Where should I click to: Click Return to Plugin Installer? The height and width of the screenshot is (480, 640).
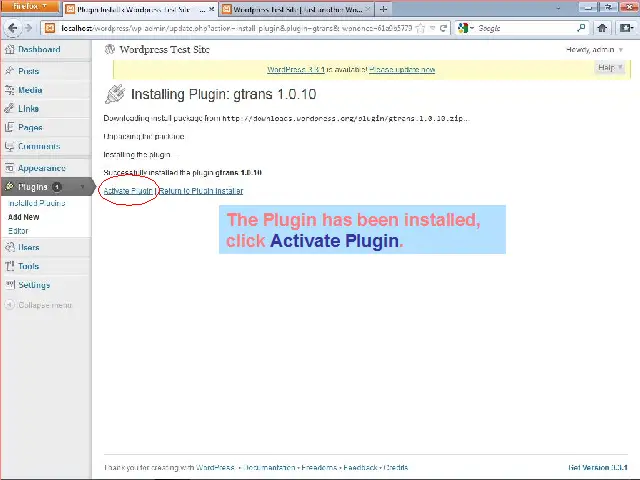point(201,191)
